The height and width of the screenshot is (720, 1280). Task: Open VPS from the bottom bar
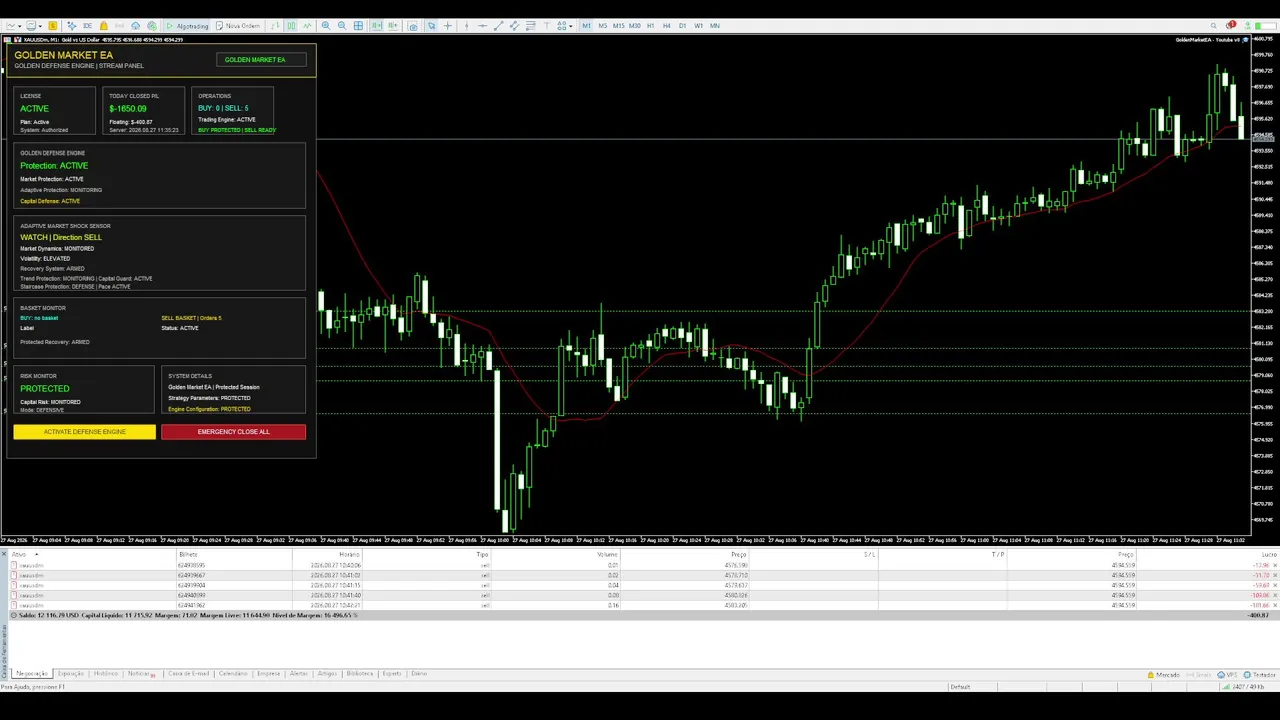[1226, 675]
